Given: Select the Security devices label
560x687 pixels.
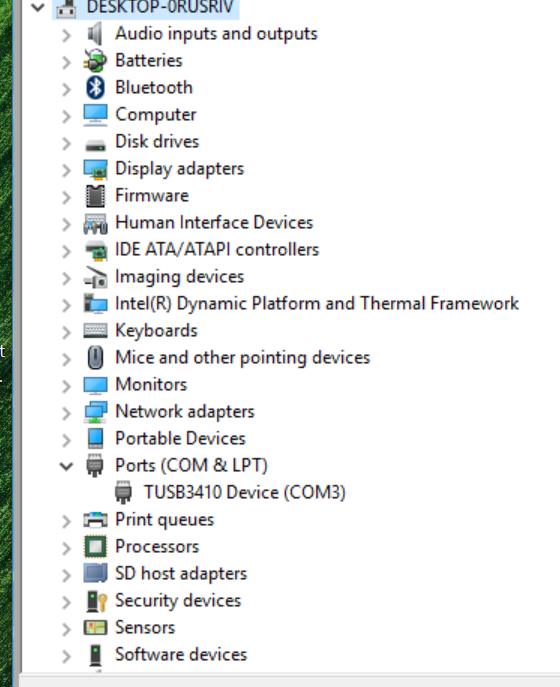Looking at the screenshot, I should coord(178,601).
